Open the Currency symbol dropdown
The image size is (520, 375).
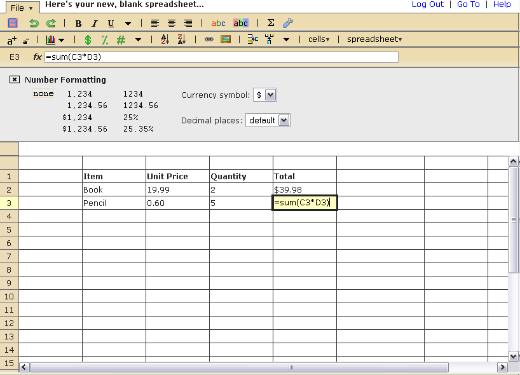coord(265,95)
